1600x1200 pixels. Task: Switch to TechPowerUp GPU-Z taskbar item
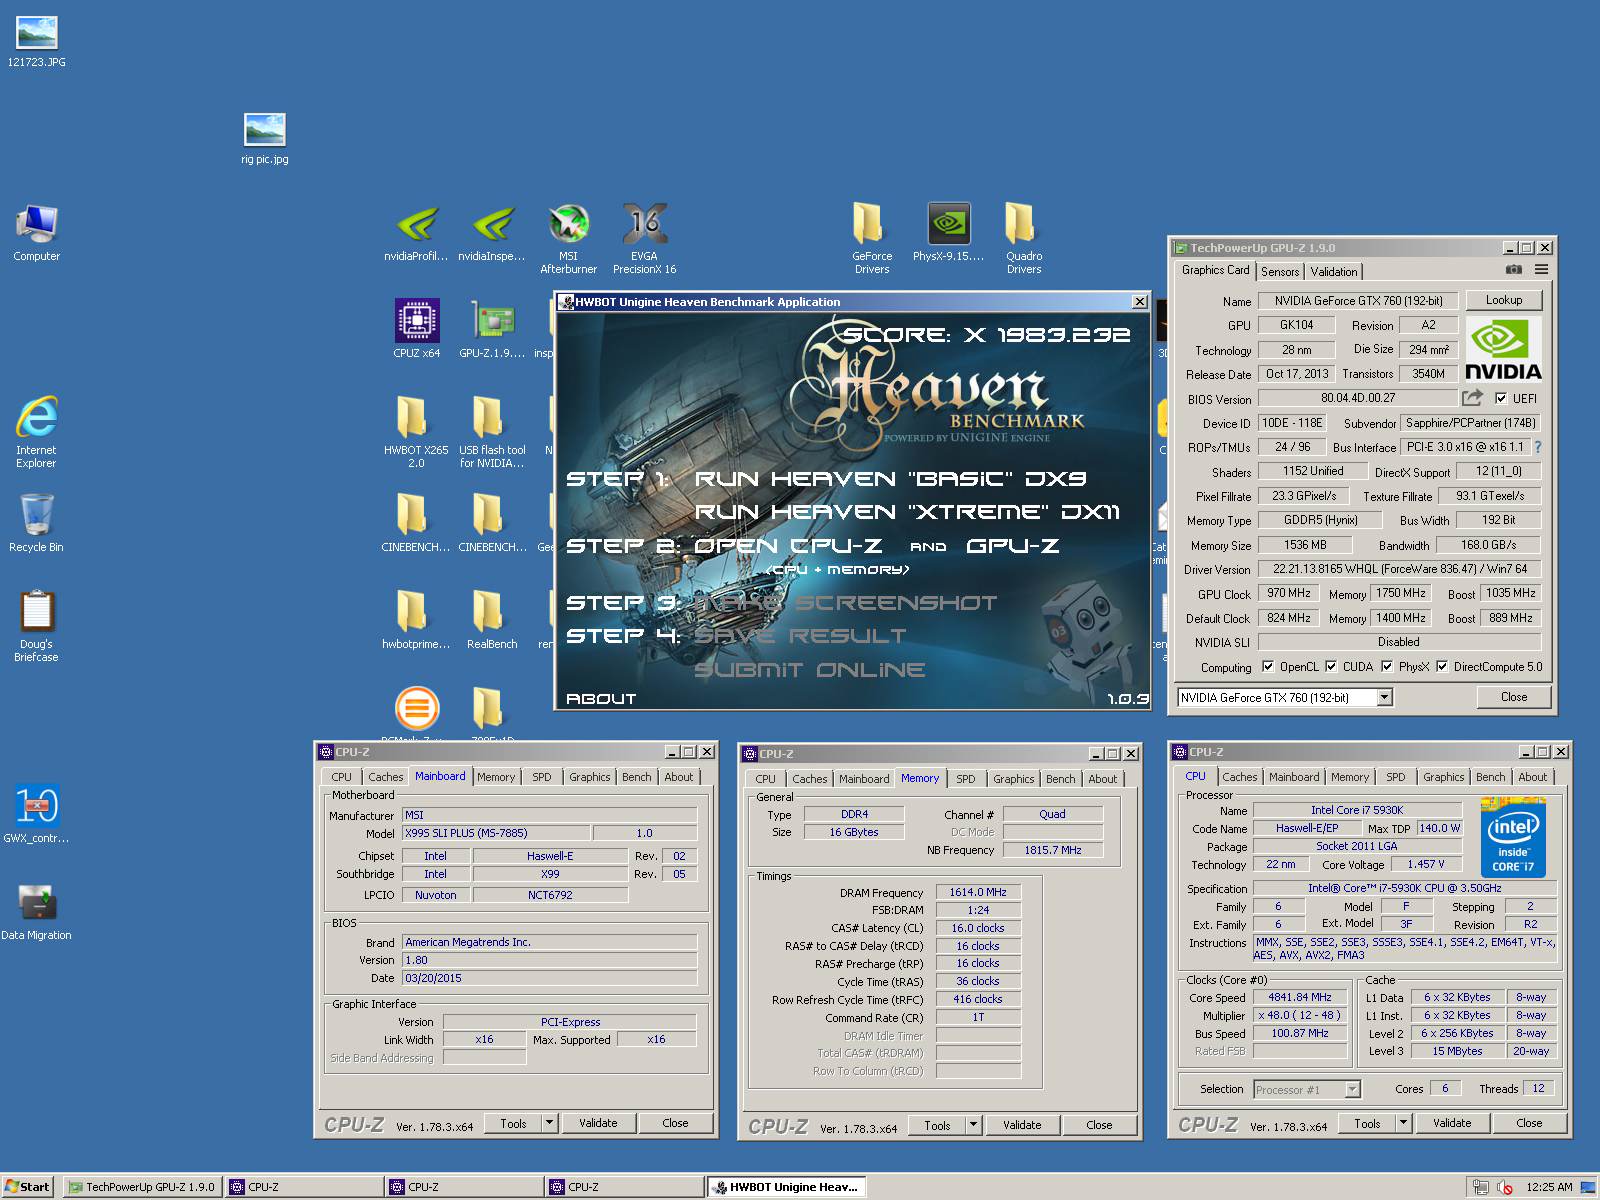(142, 1187)
